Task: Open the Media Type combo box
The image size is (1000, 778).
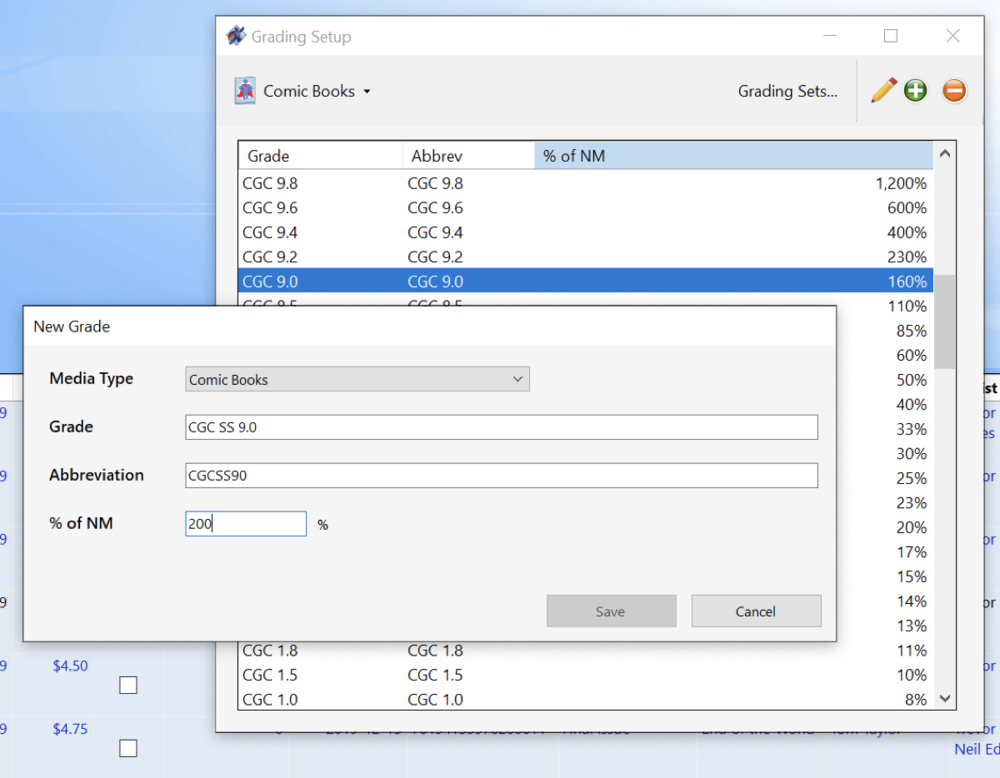Action: (x=357, y=379)
